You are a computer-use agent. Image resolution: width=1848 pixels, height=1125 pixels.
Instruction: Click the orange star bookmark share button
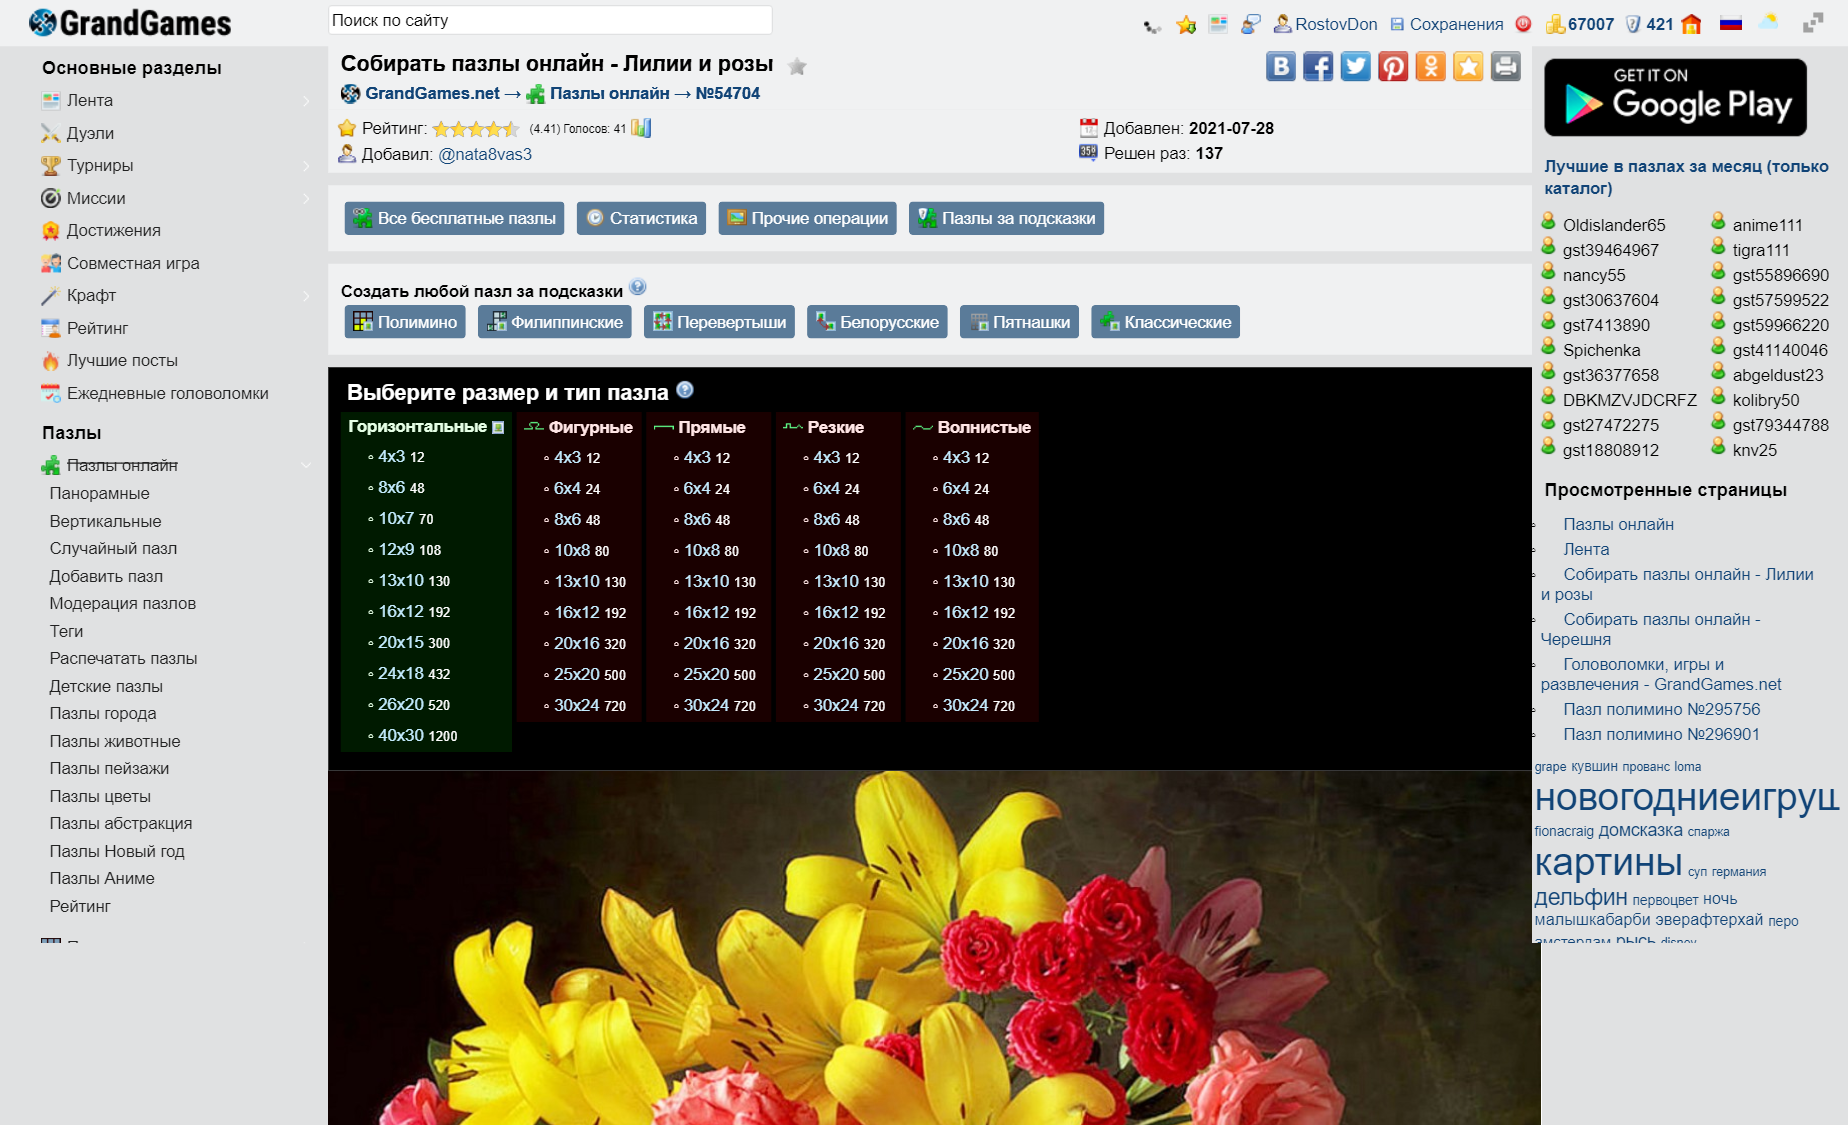coord(1468,67)
